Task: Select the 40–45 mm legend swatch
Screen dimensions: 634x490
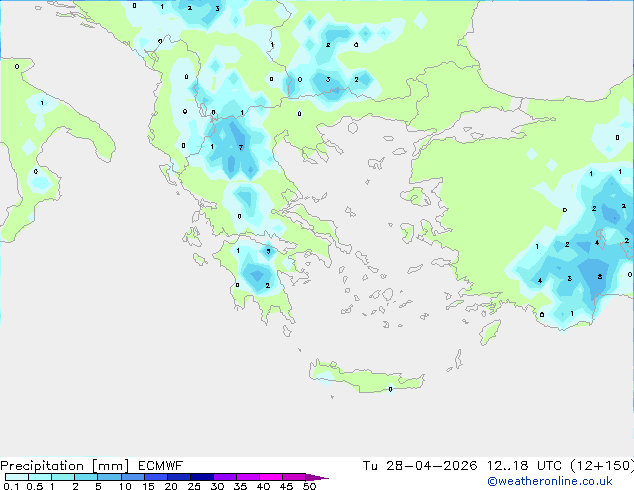Action: [271, 477]
